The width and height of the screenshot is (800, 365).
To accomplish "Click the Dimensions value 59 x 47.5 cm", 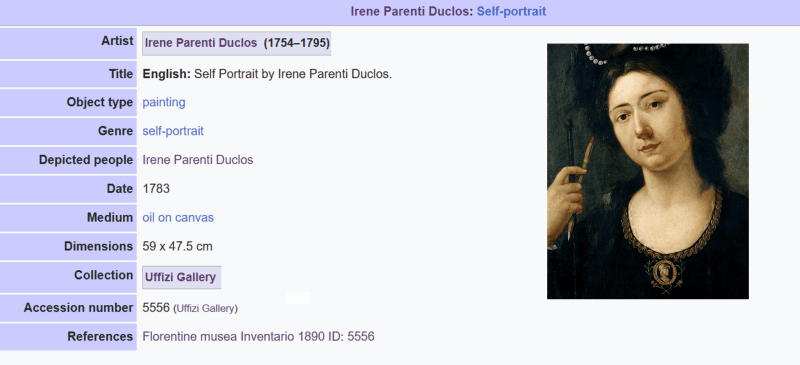I will [177, 247].
